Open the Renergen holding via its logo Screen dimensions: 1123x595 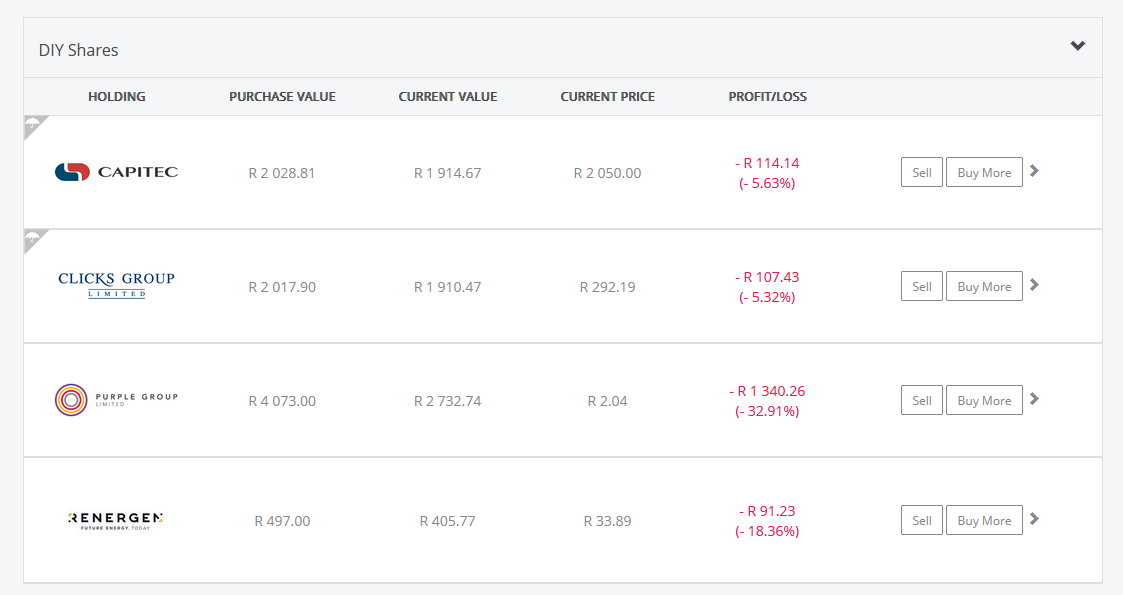(114, 520)
